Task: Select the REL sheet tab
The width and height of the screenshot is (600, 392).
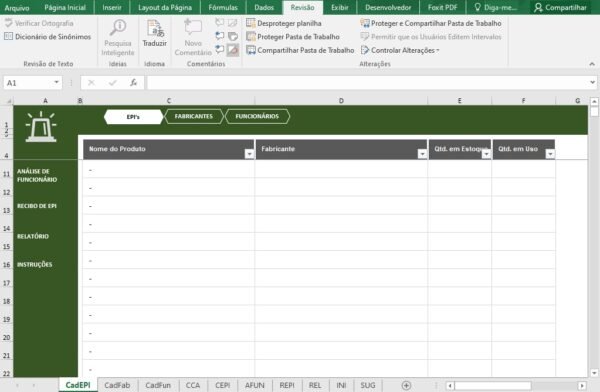Action: point(315,385)
